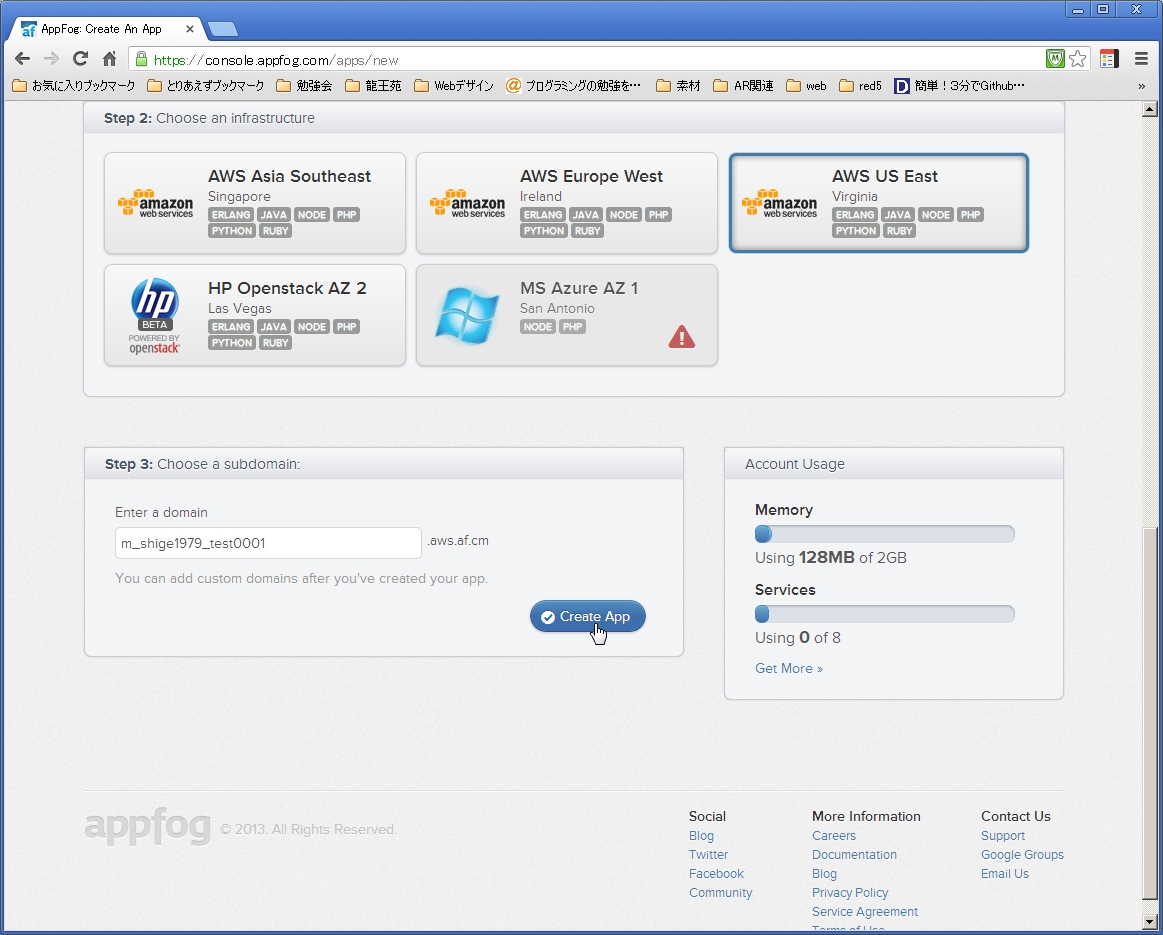Show more bookmarks via double chevron
1163x935 pixels.
pyautogui.click(x=1141, y=86)
